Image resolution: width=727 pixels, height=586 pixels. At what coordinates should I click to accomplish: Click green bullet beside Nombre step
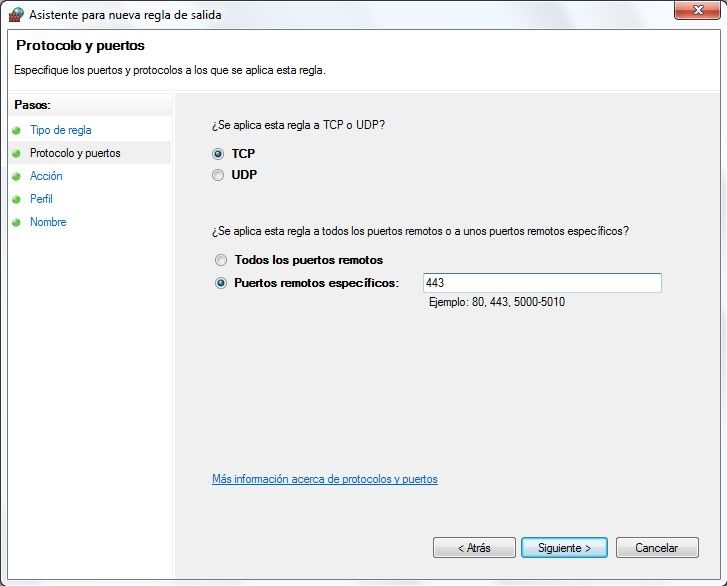17,223
